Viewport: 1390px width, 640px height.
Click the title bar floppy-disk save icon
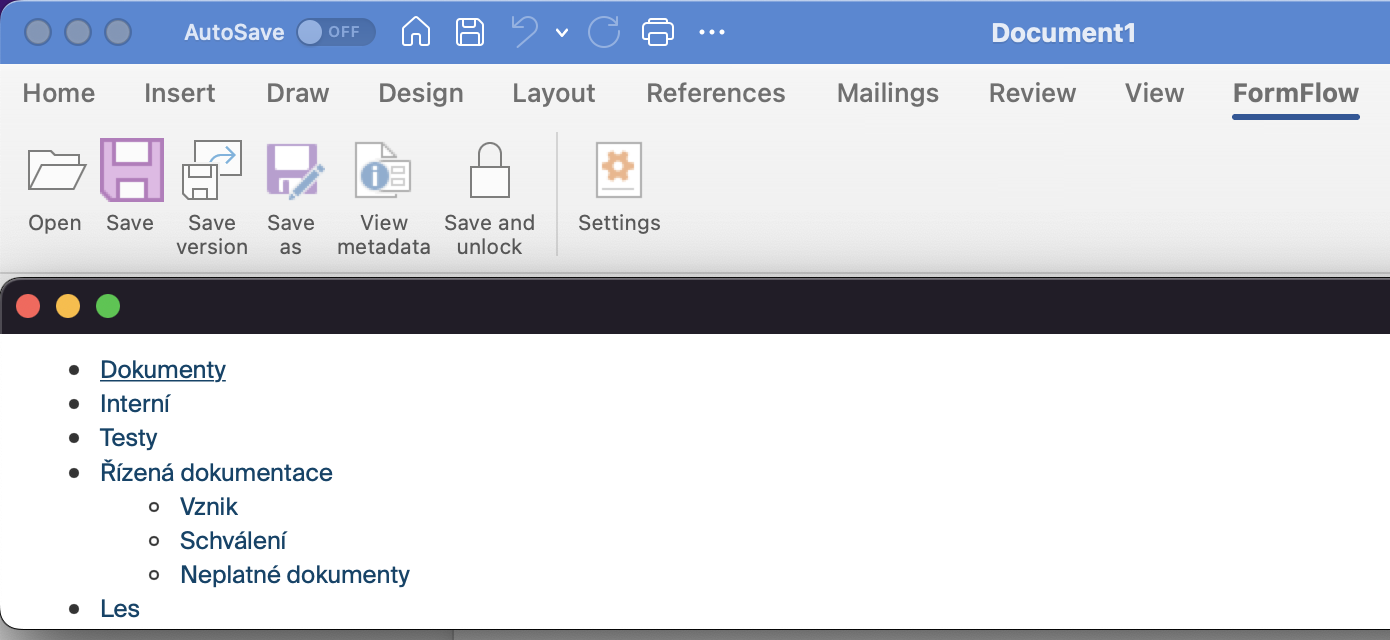[x=470, y=32]
